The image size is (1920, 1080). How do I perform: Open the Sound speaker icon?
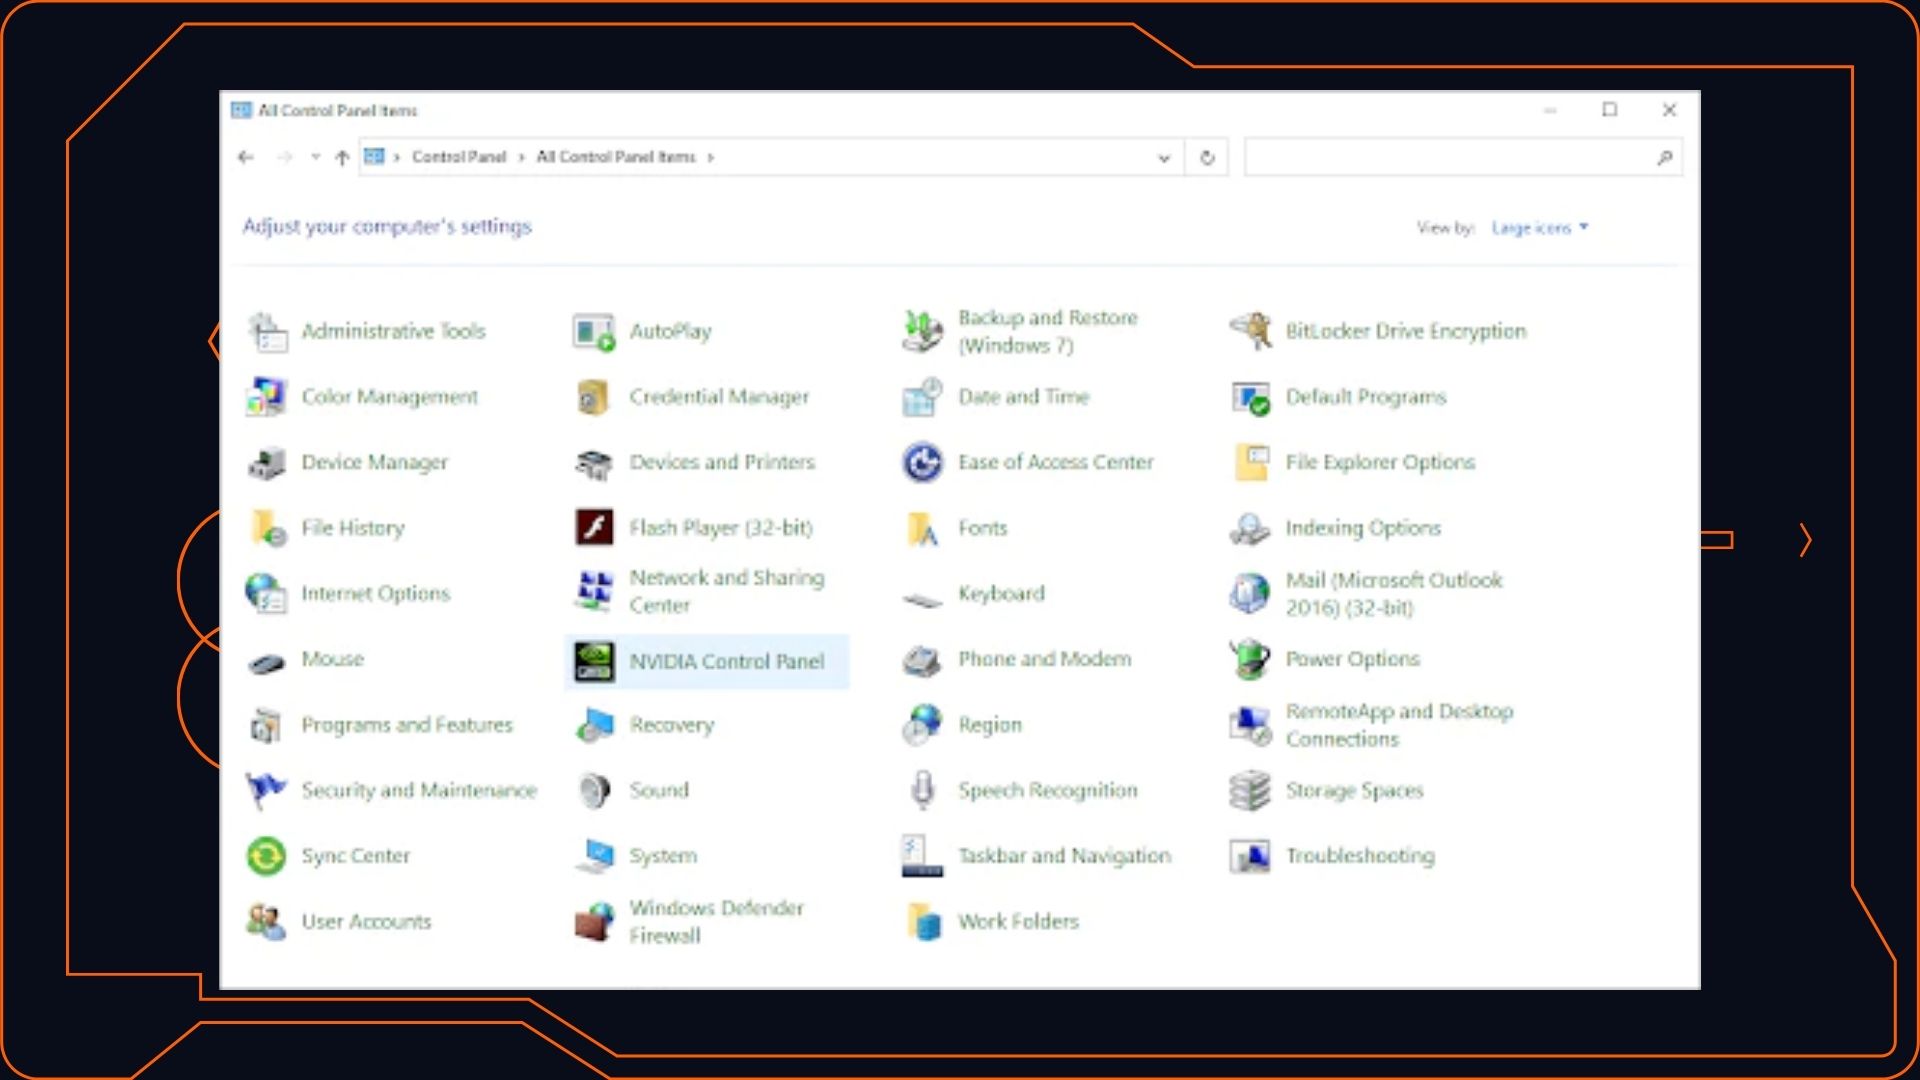[594, 791]
